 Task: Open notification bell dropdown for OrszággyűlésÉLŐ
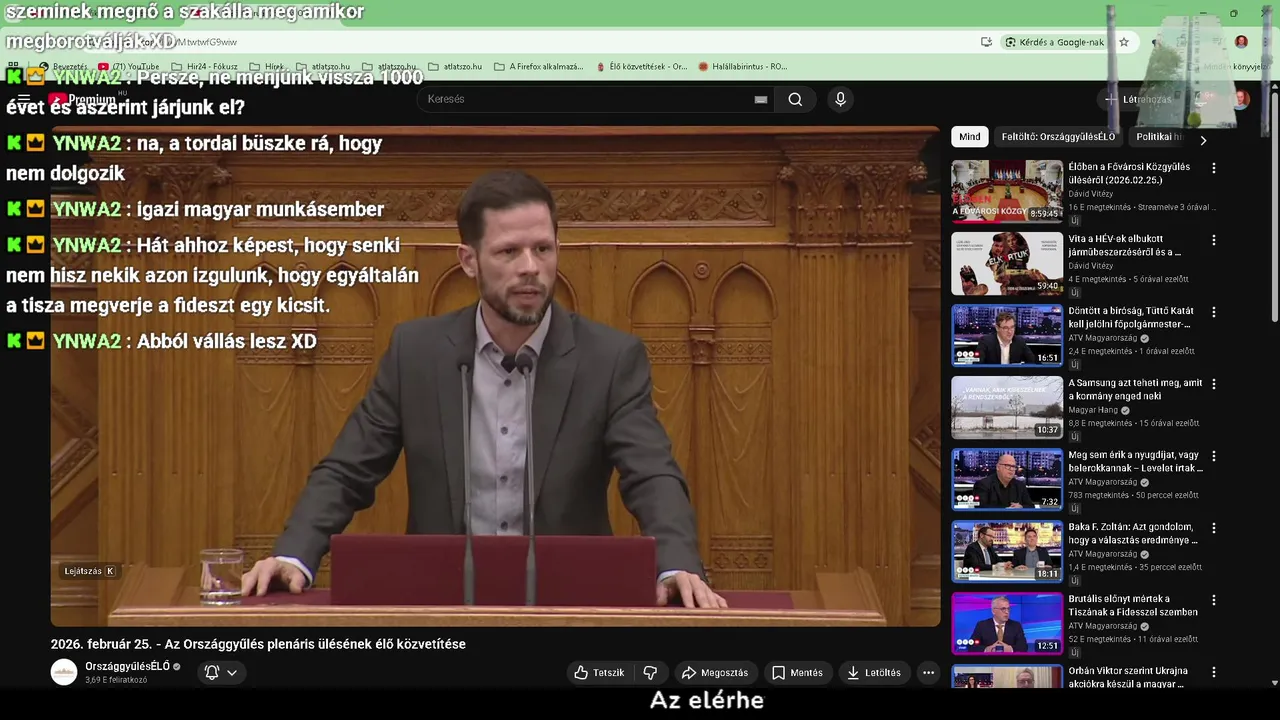point(221,672)
